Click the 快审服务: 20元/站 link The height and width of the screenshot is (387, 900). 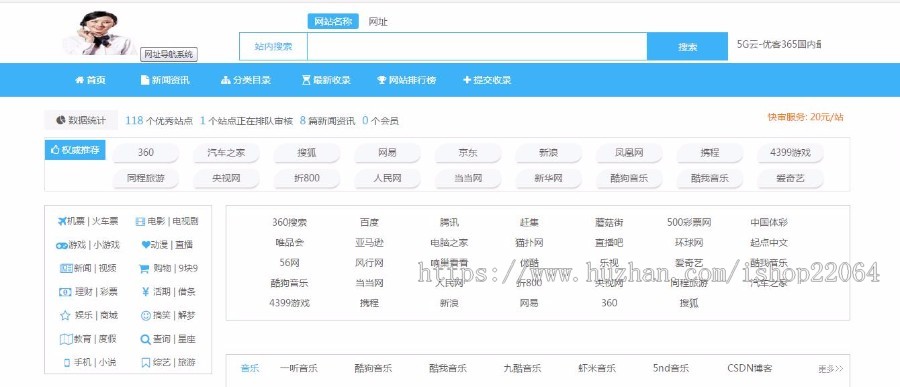tap(806, 117)
